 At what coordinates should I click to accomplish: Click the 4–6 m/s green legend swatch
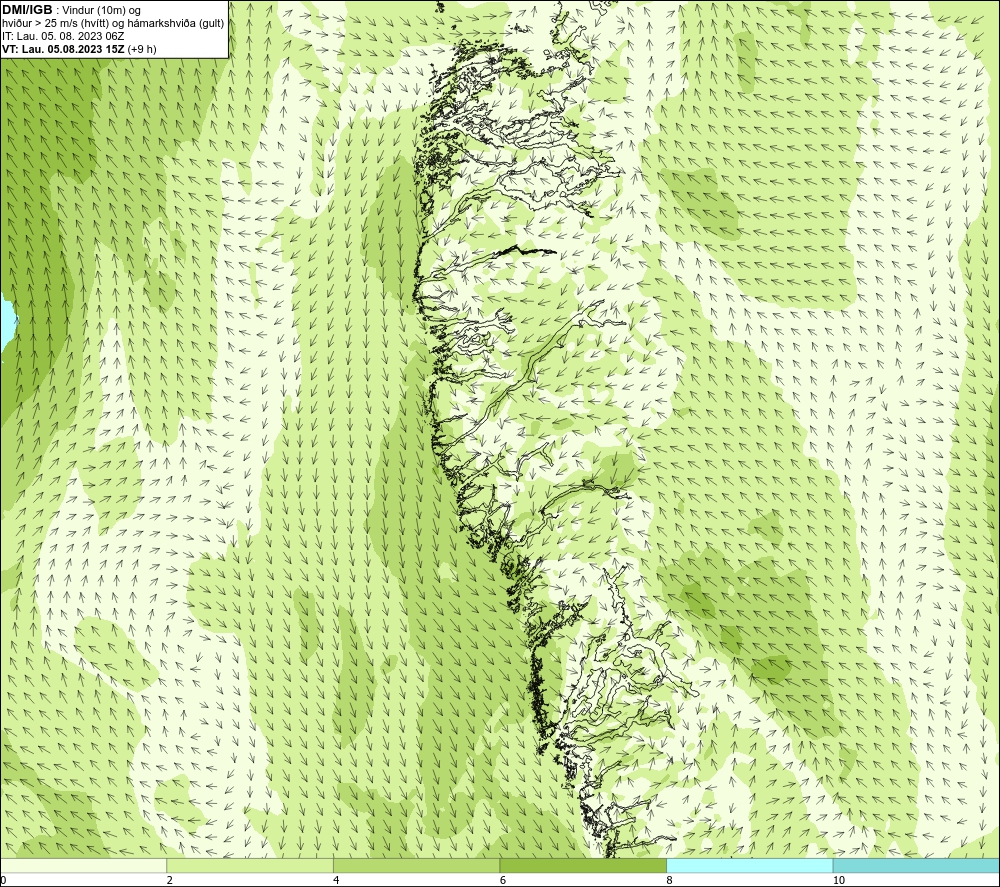coord(416,865)
